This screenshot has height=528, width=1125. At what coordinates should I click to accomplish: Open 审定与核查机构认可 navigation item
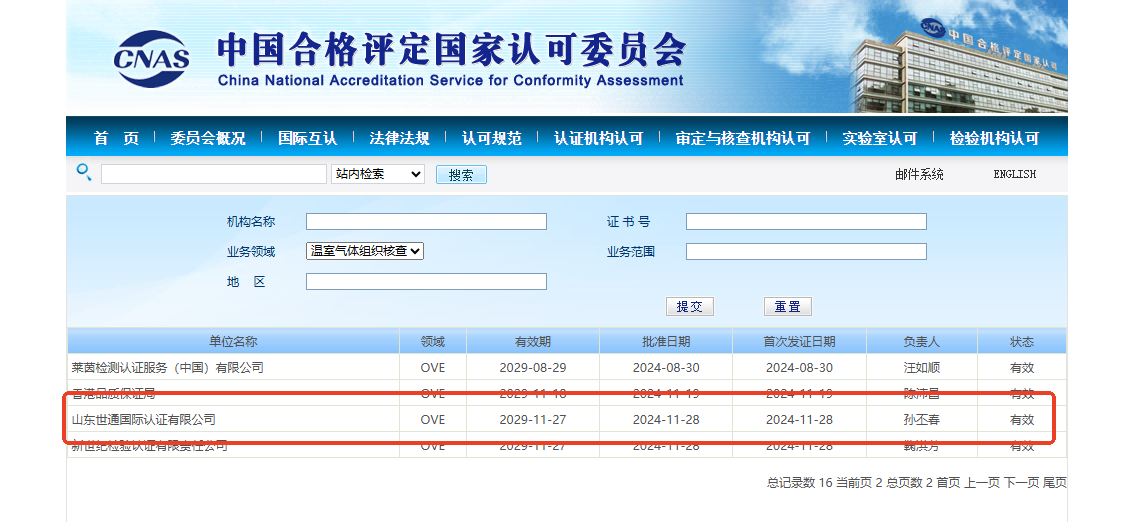click(743, 138)
